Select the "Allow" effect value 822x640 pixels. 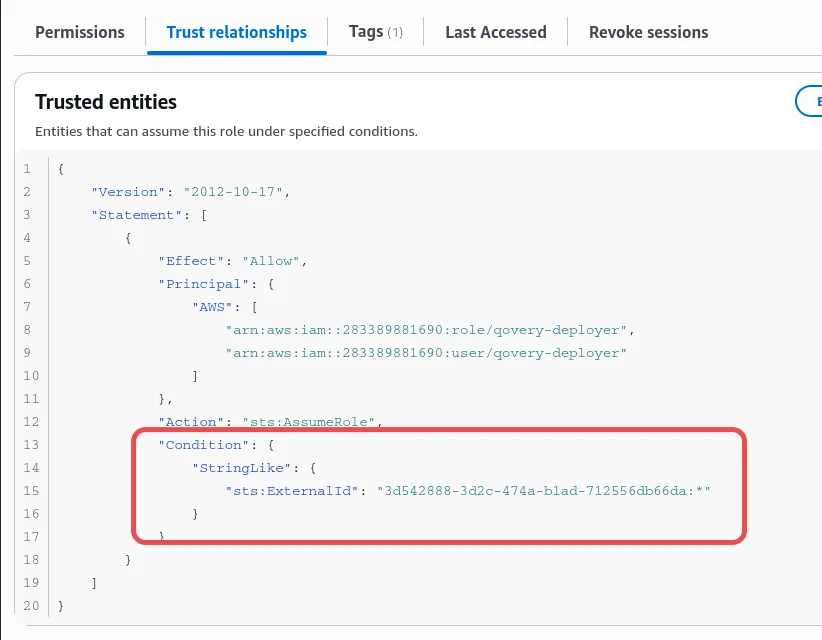tap(271, 261)
